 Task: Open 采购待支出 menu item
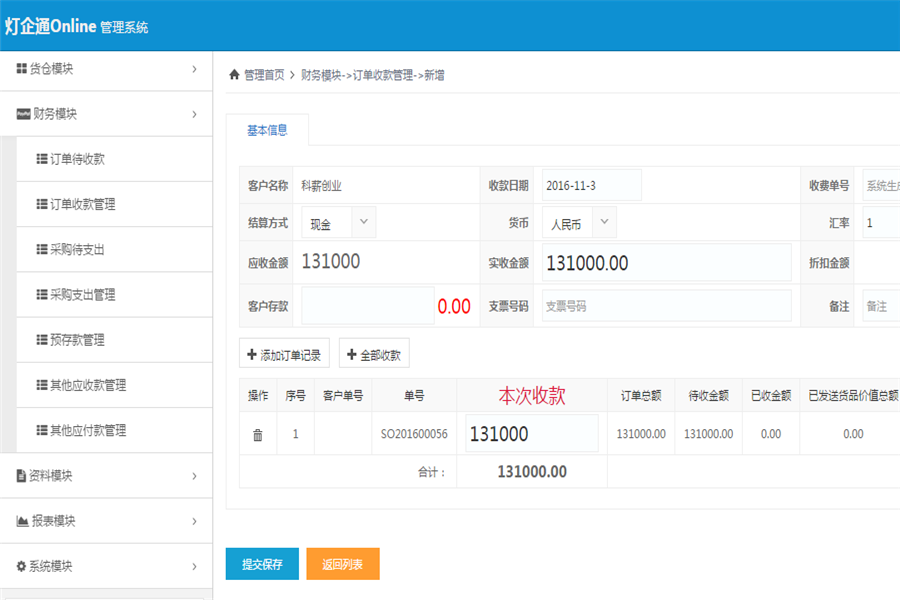(114, 250)
